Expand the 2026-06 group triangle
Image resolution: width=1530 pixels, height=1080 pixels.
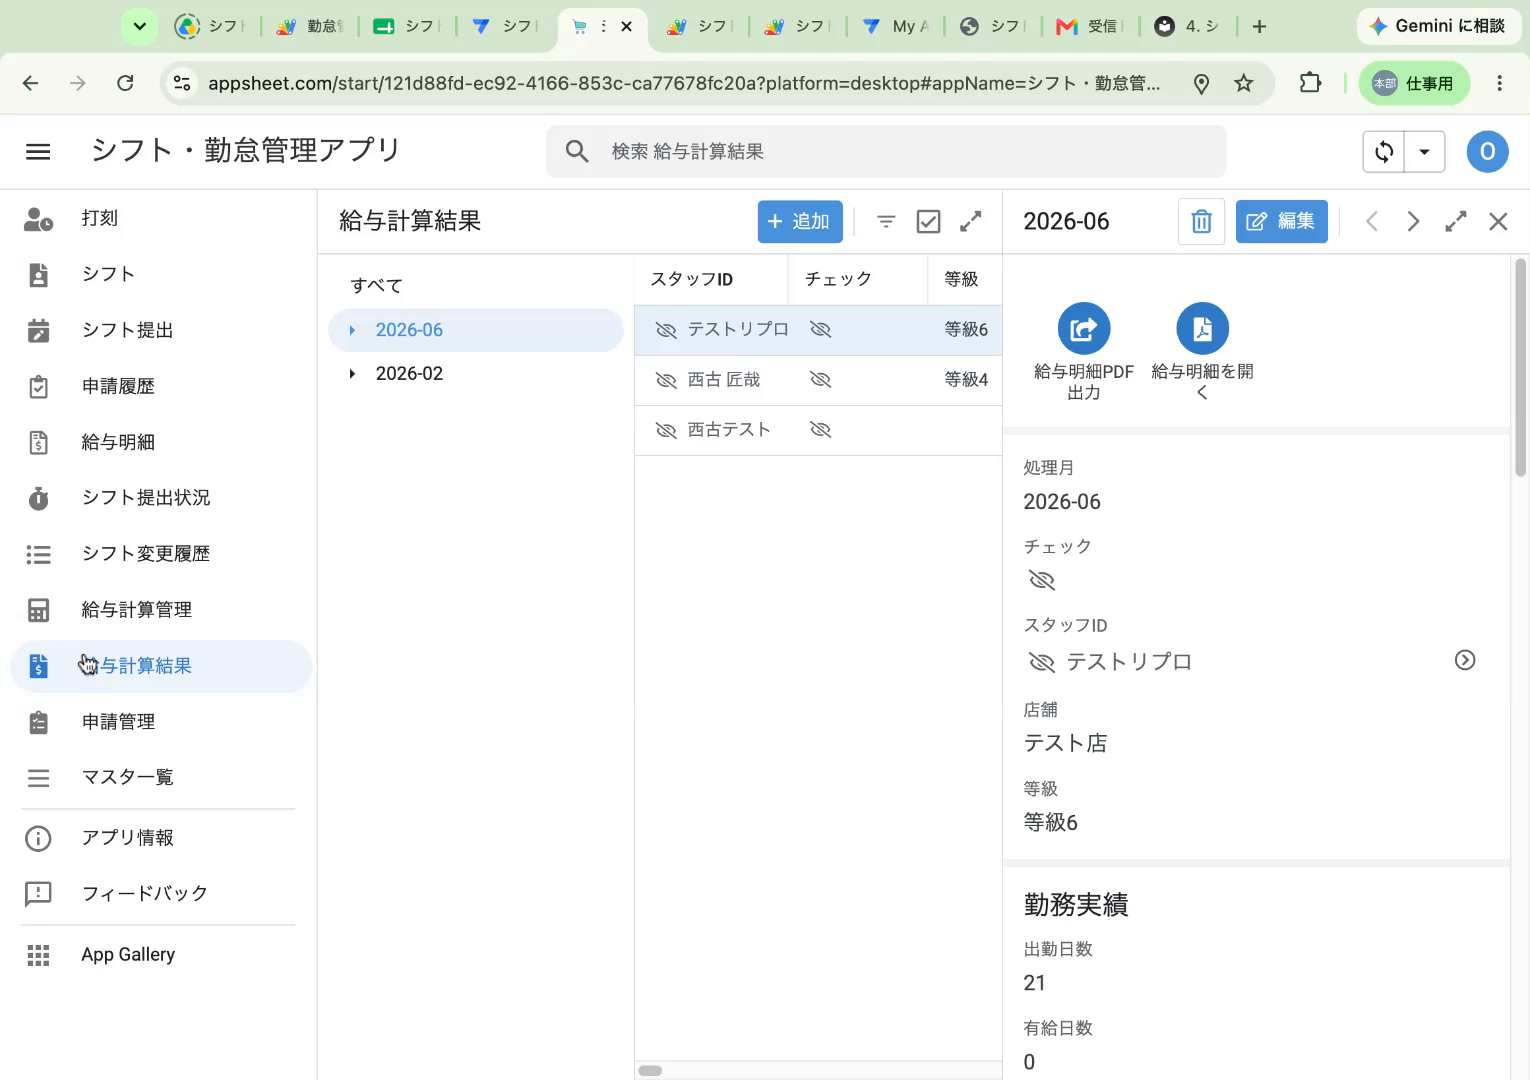pyautogui.click(x=352, y=330)
